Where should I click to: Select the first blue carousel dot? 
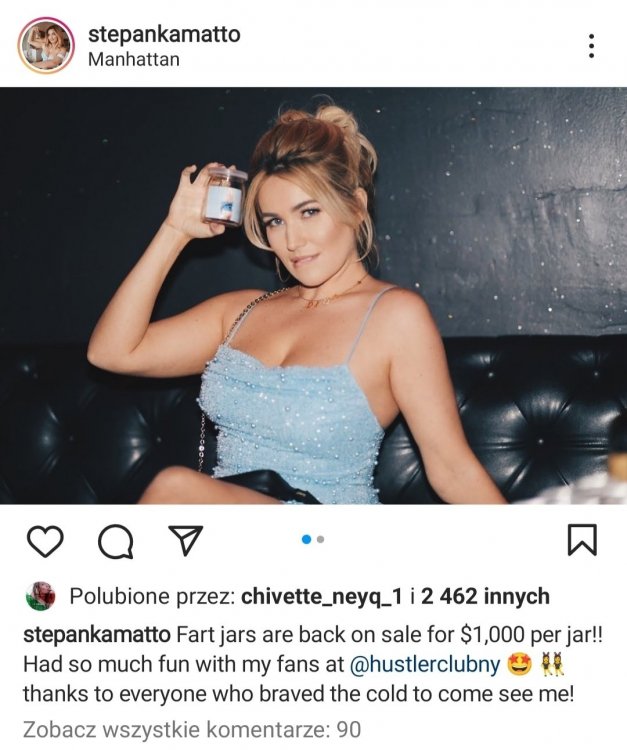point(307,540)
